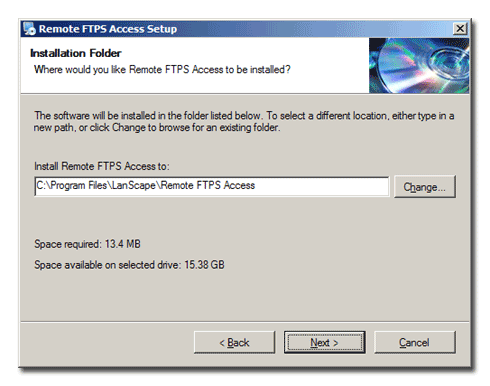The image size is (490, 386).
Task: Click the 'Space available on selected drive' text
Action: click(x=107, y=265)
